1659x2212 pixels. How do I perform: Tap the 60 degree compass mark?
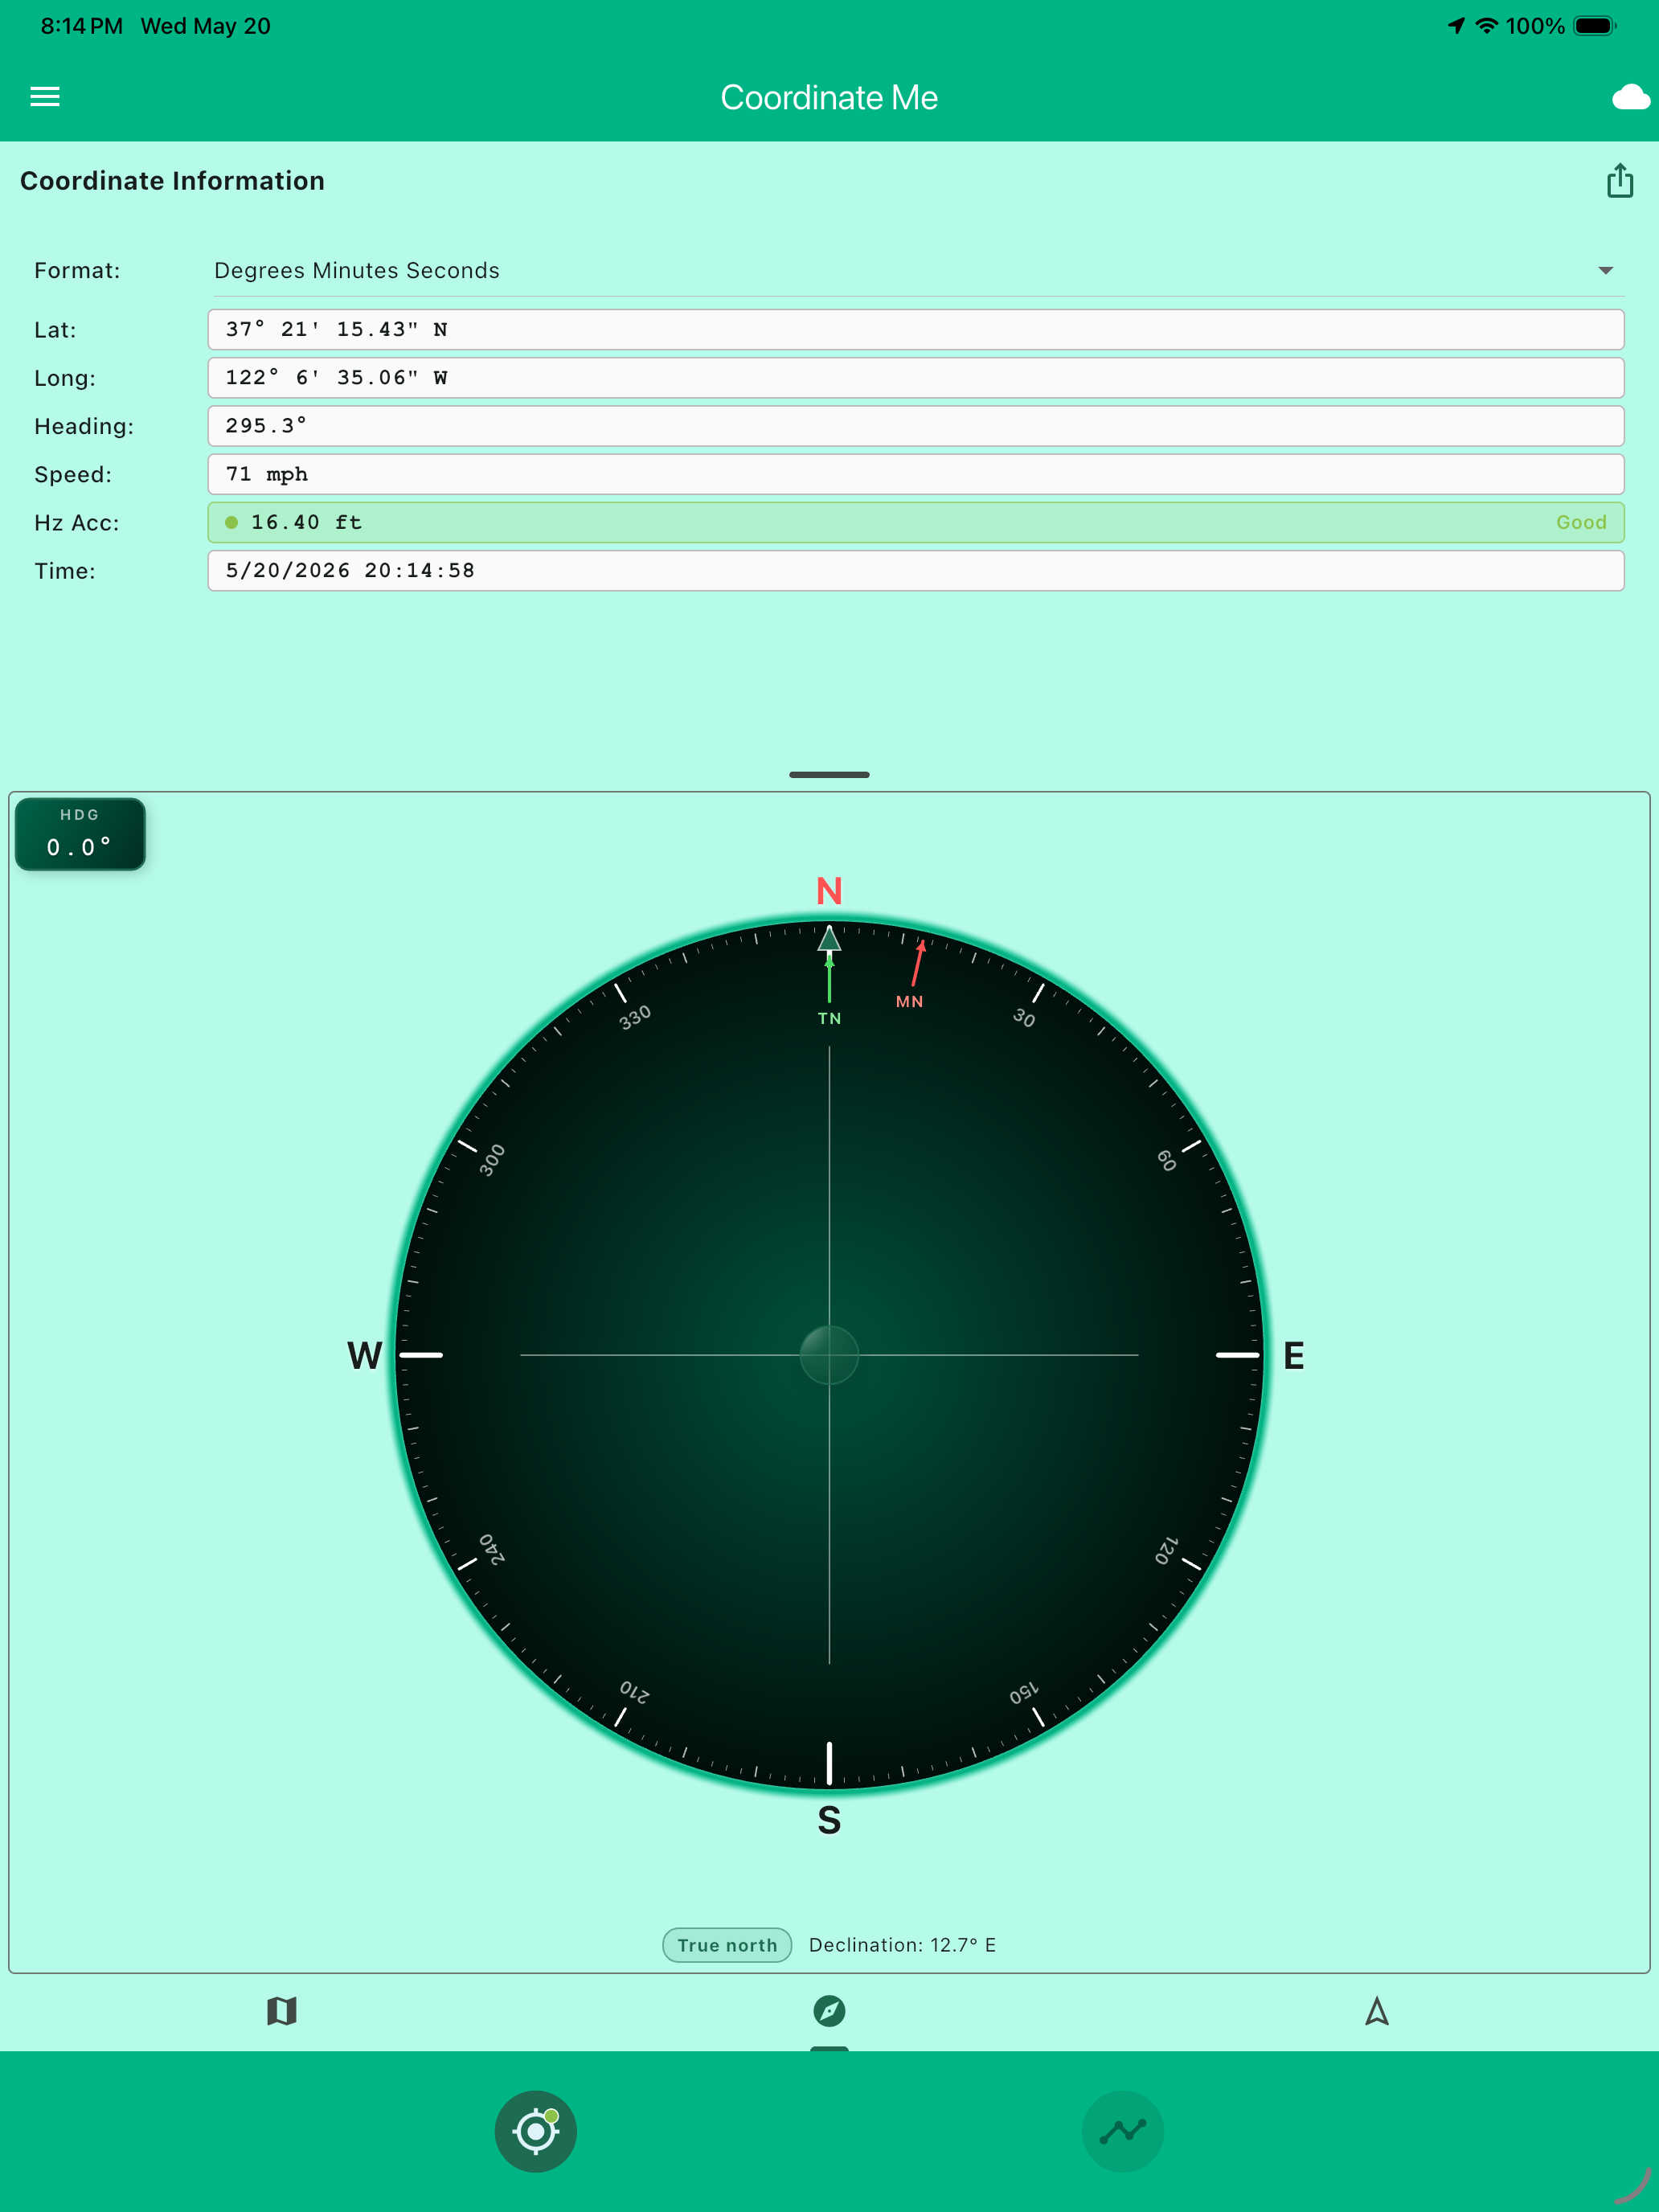pos(1166,1160)
